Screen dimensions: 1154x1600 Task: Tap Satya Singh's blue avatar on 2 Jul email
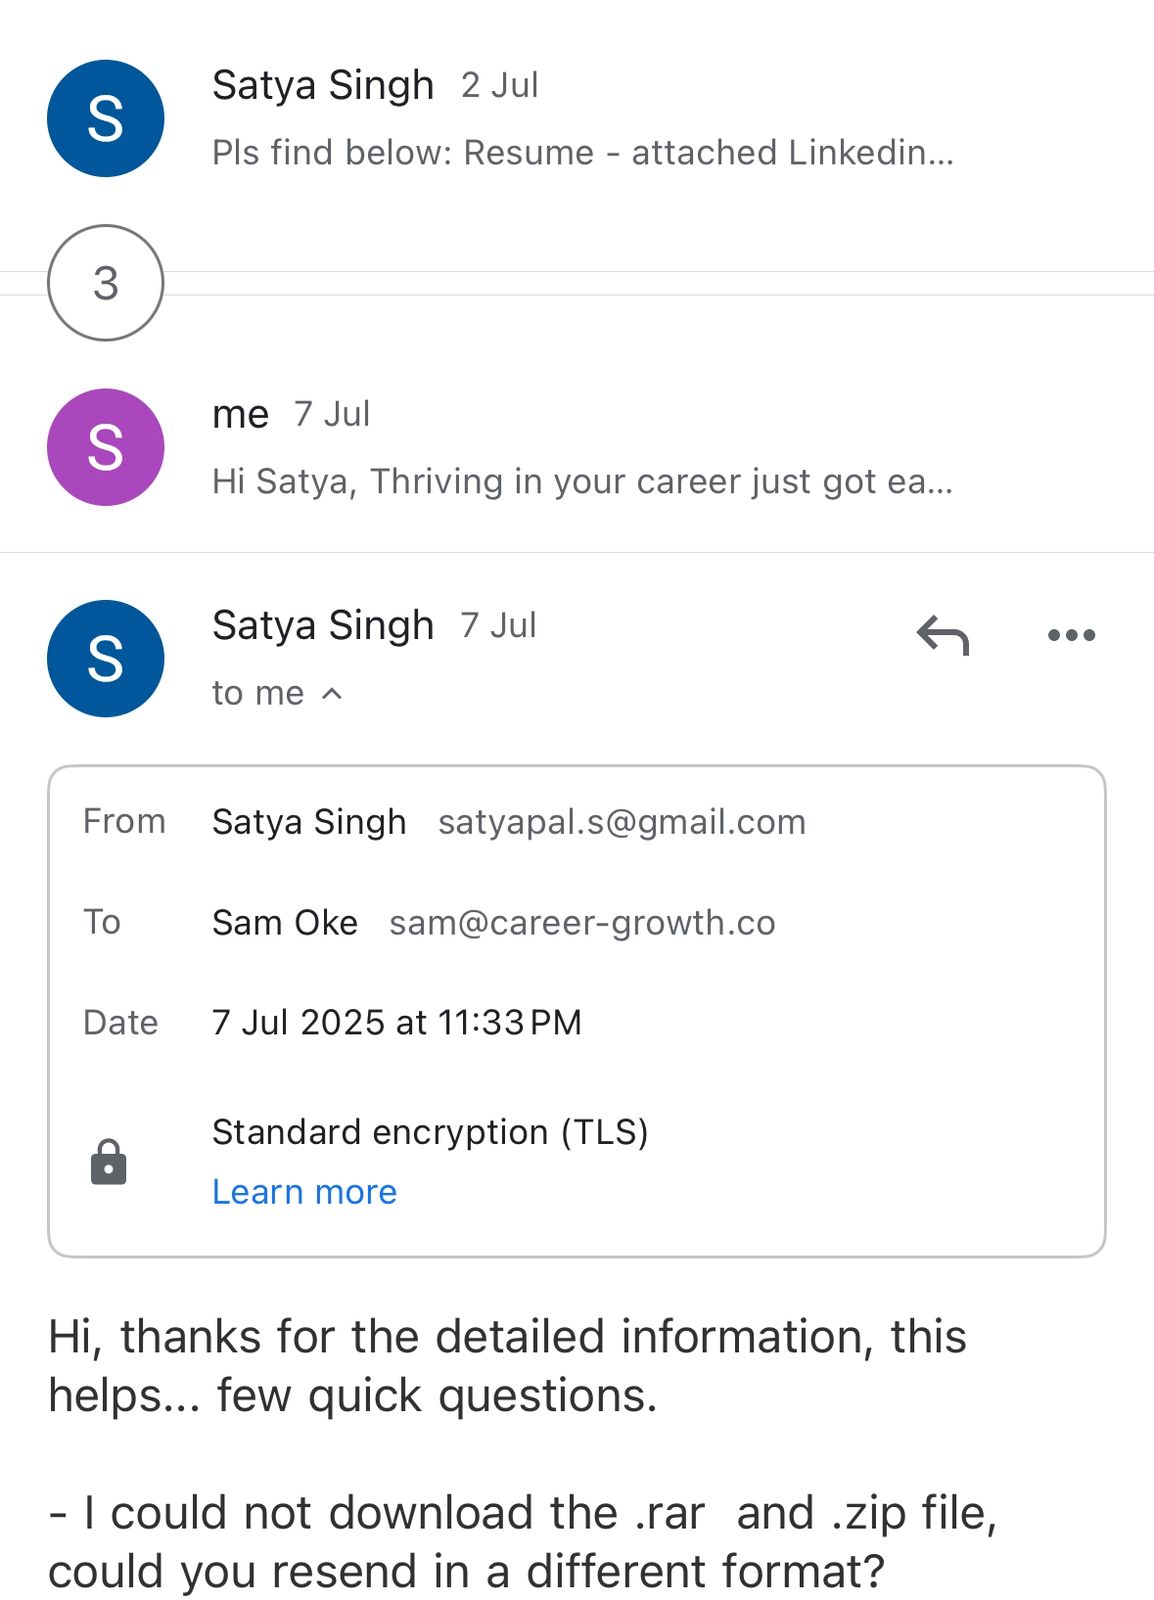(x=106, y=119)
